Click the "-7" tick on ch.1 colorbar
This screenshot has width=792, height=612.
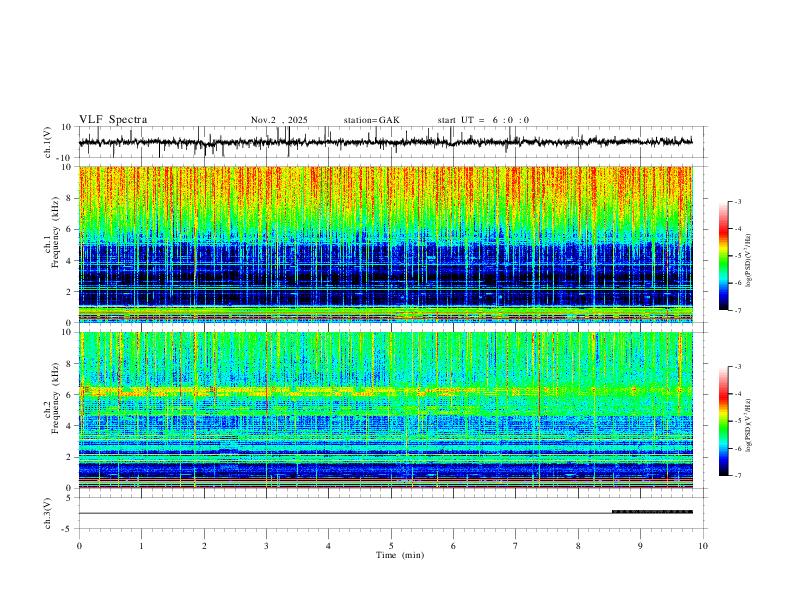point(738,310)
